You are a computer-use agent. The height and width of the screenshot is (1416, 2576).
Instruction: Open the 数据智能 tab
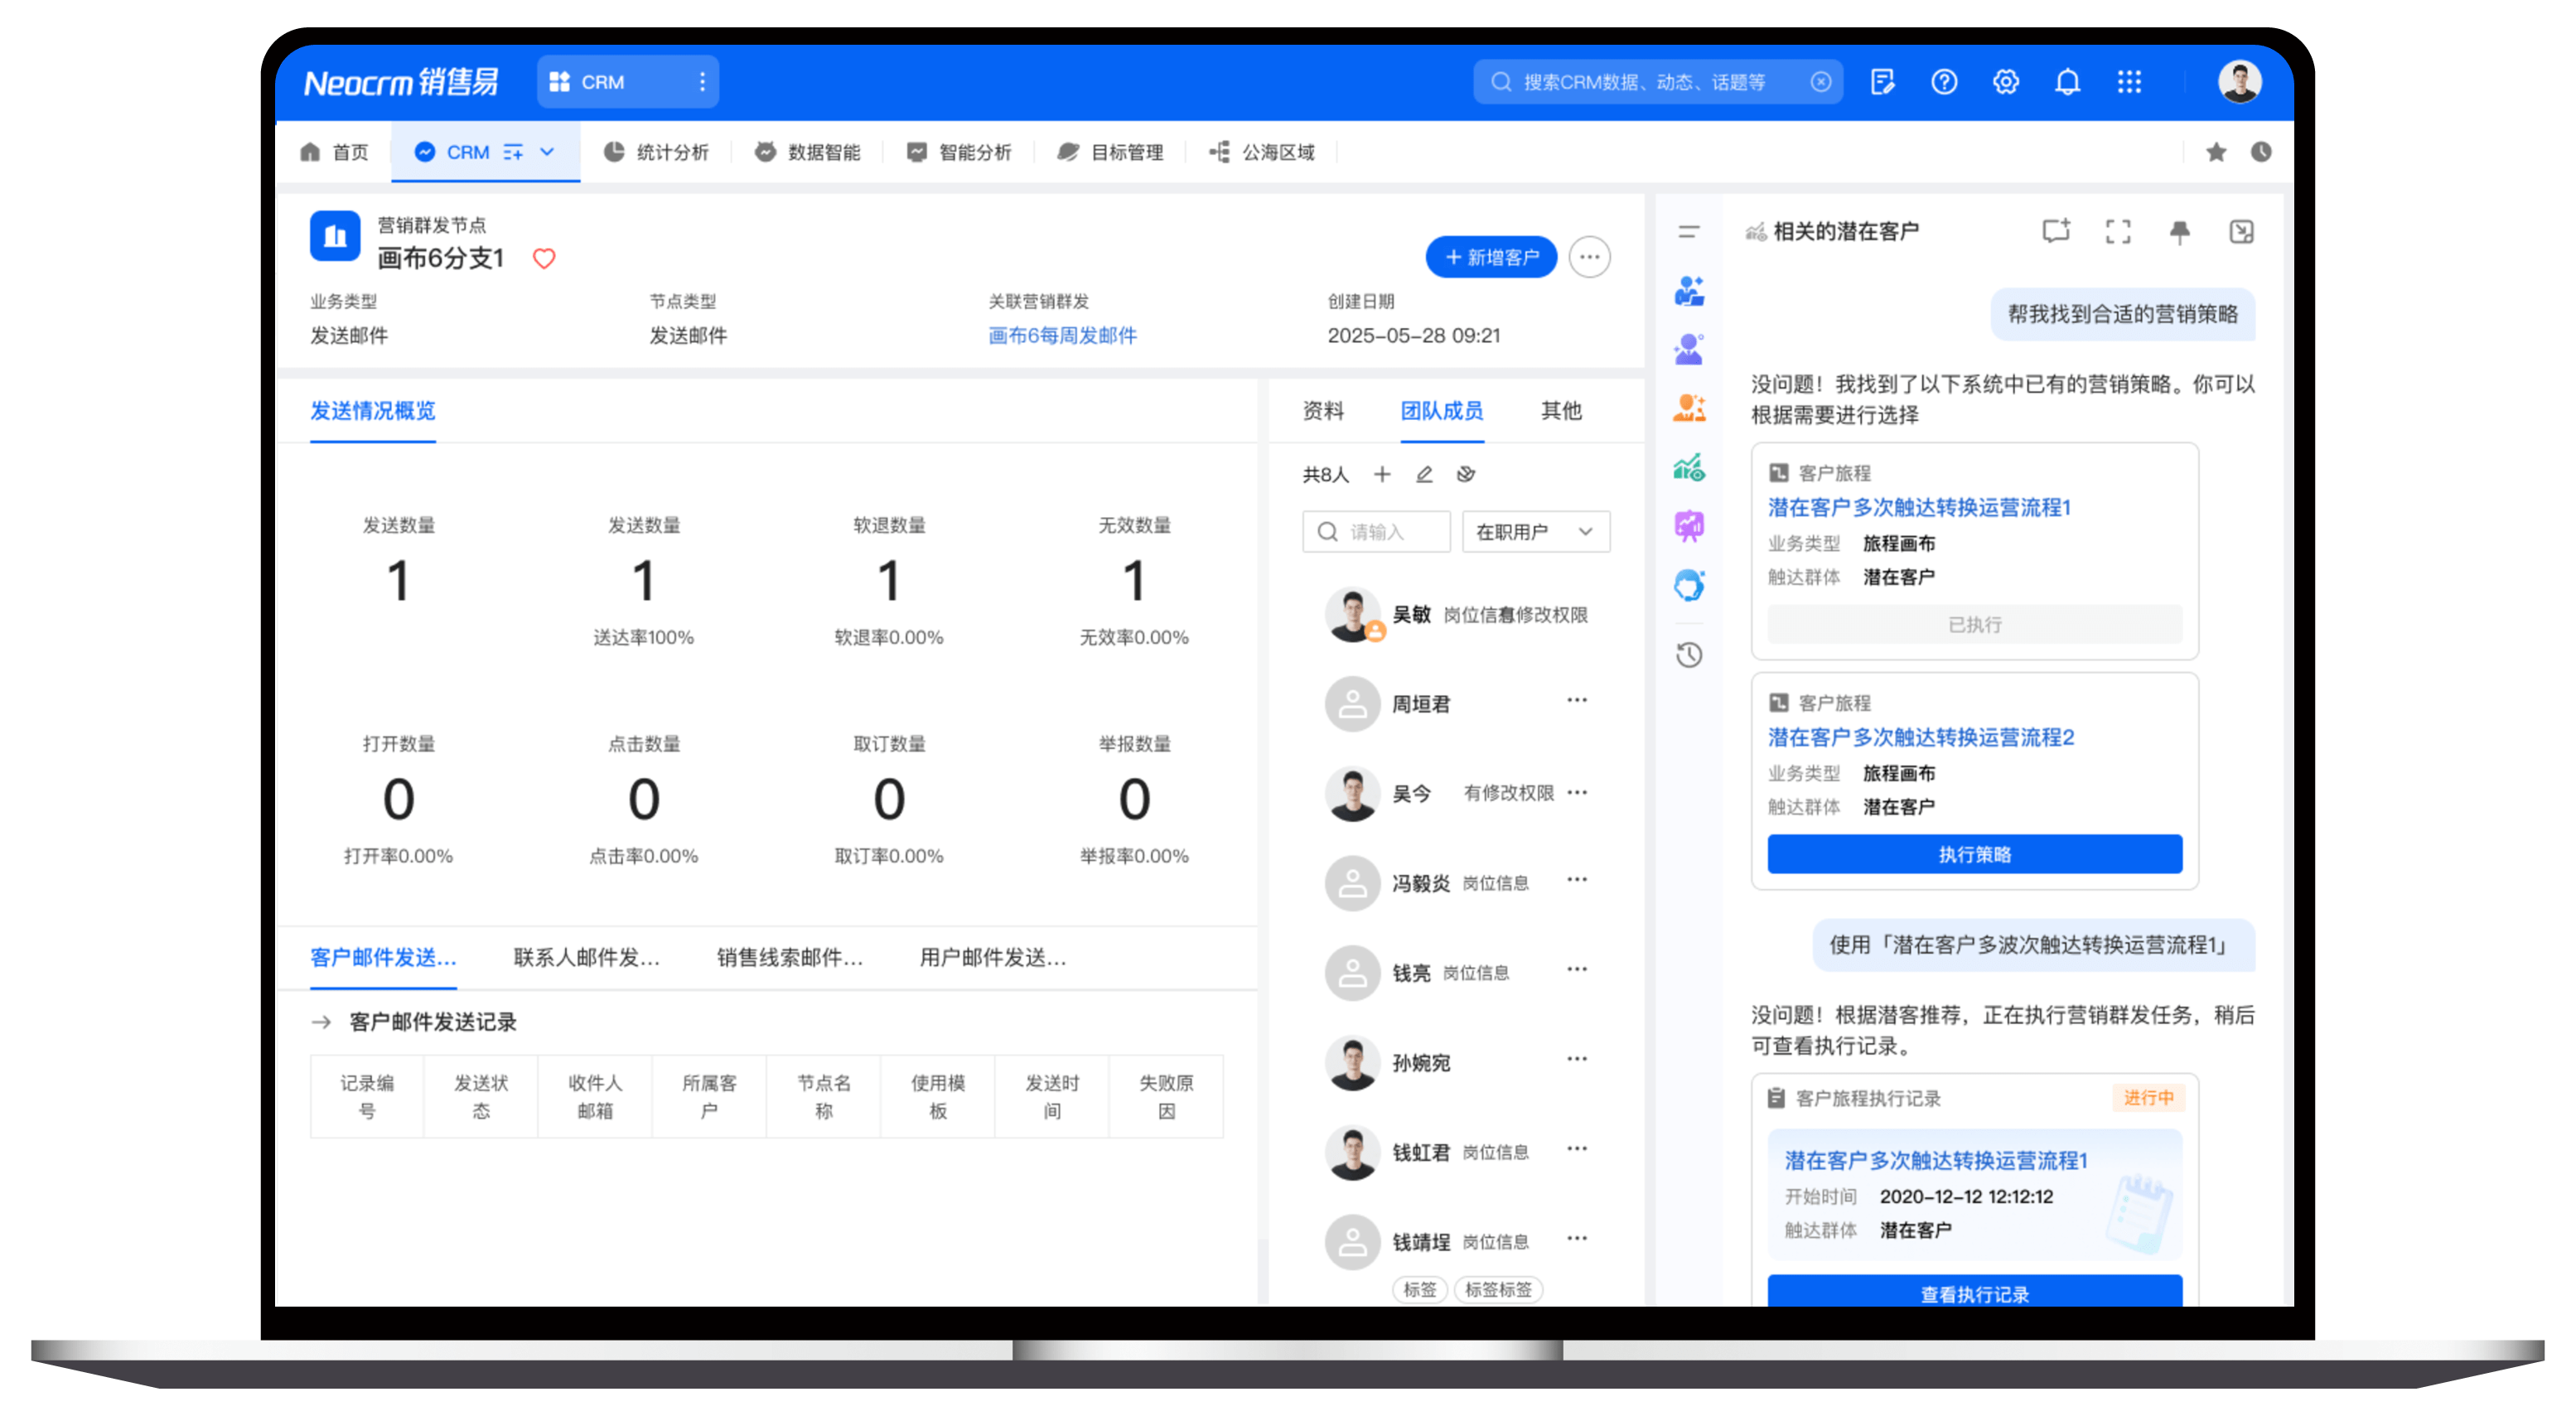click(x=807, y=152)
